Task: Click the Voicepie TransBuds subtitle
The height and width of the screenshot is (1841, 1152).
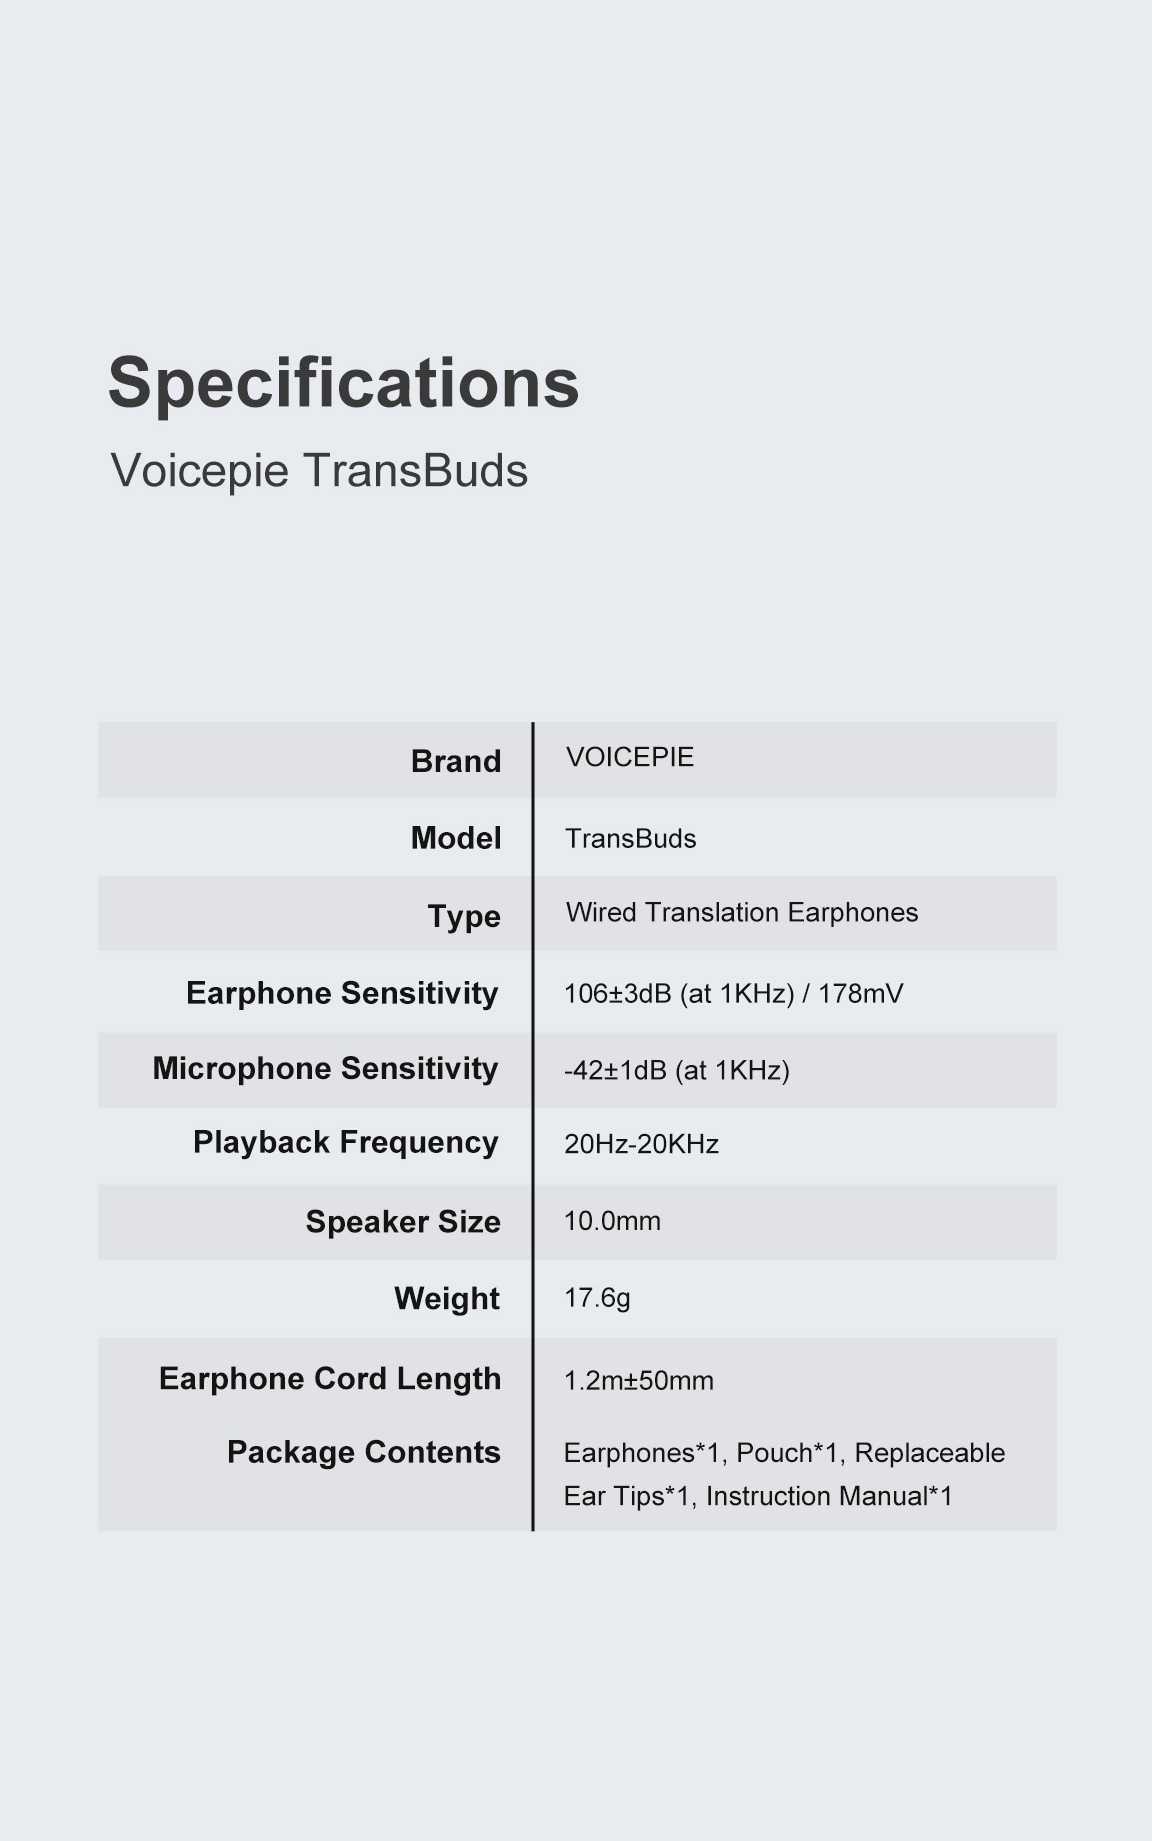Action: coord(319,471)
